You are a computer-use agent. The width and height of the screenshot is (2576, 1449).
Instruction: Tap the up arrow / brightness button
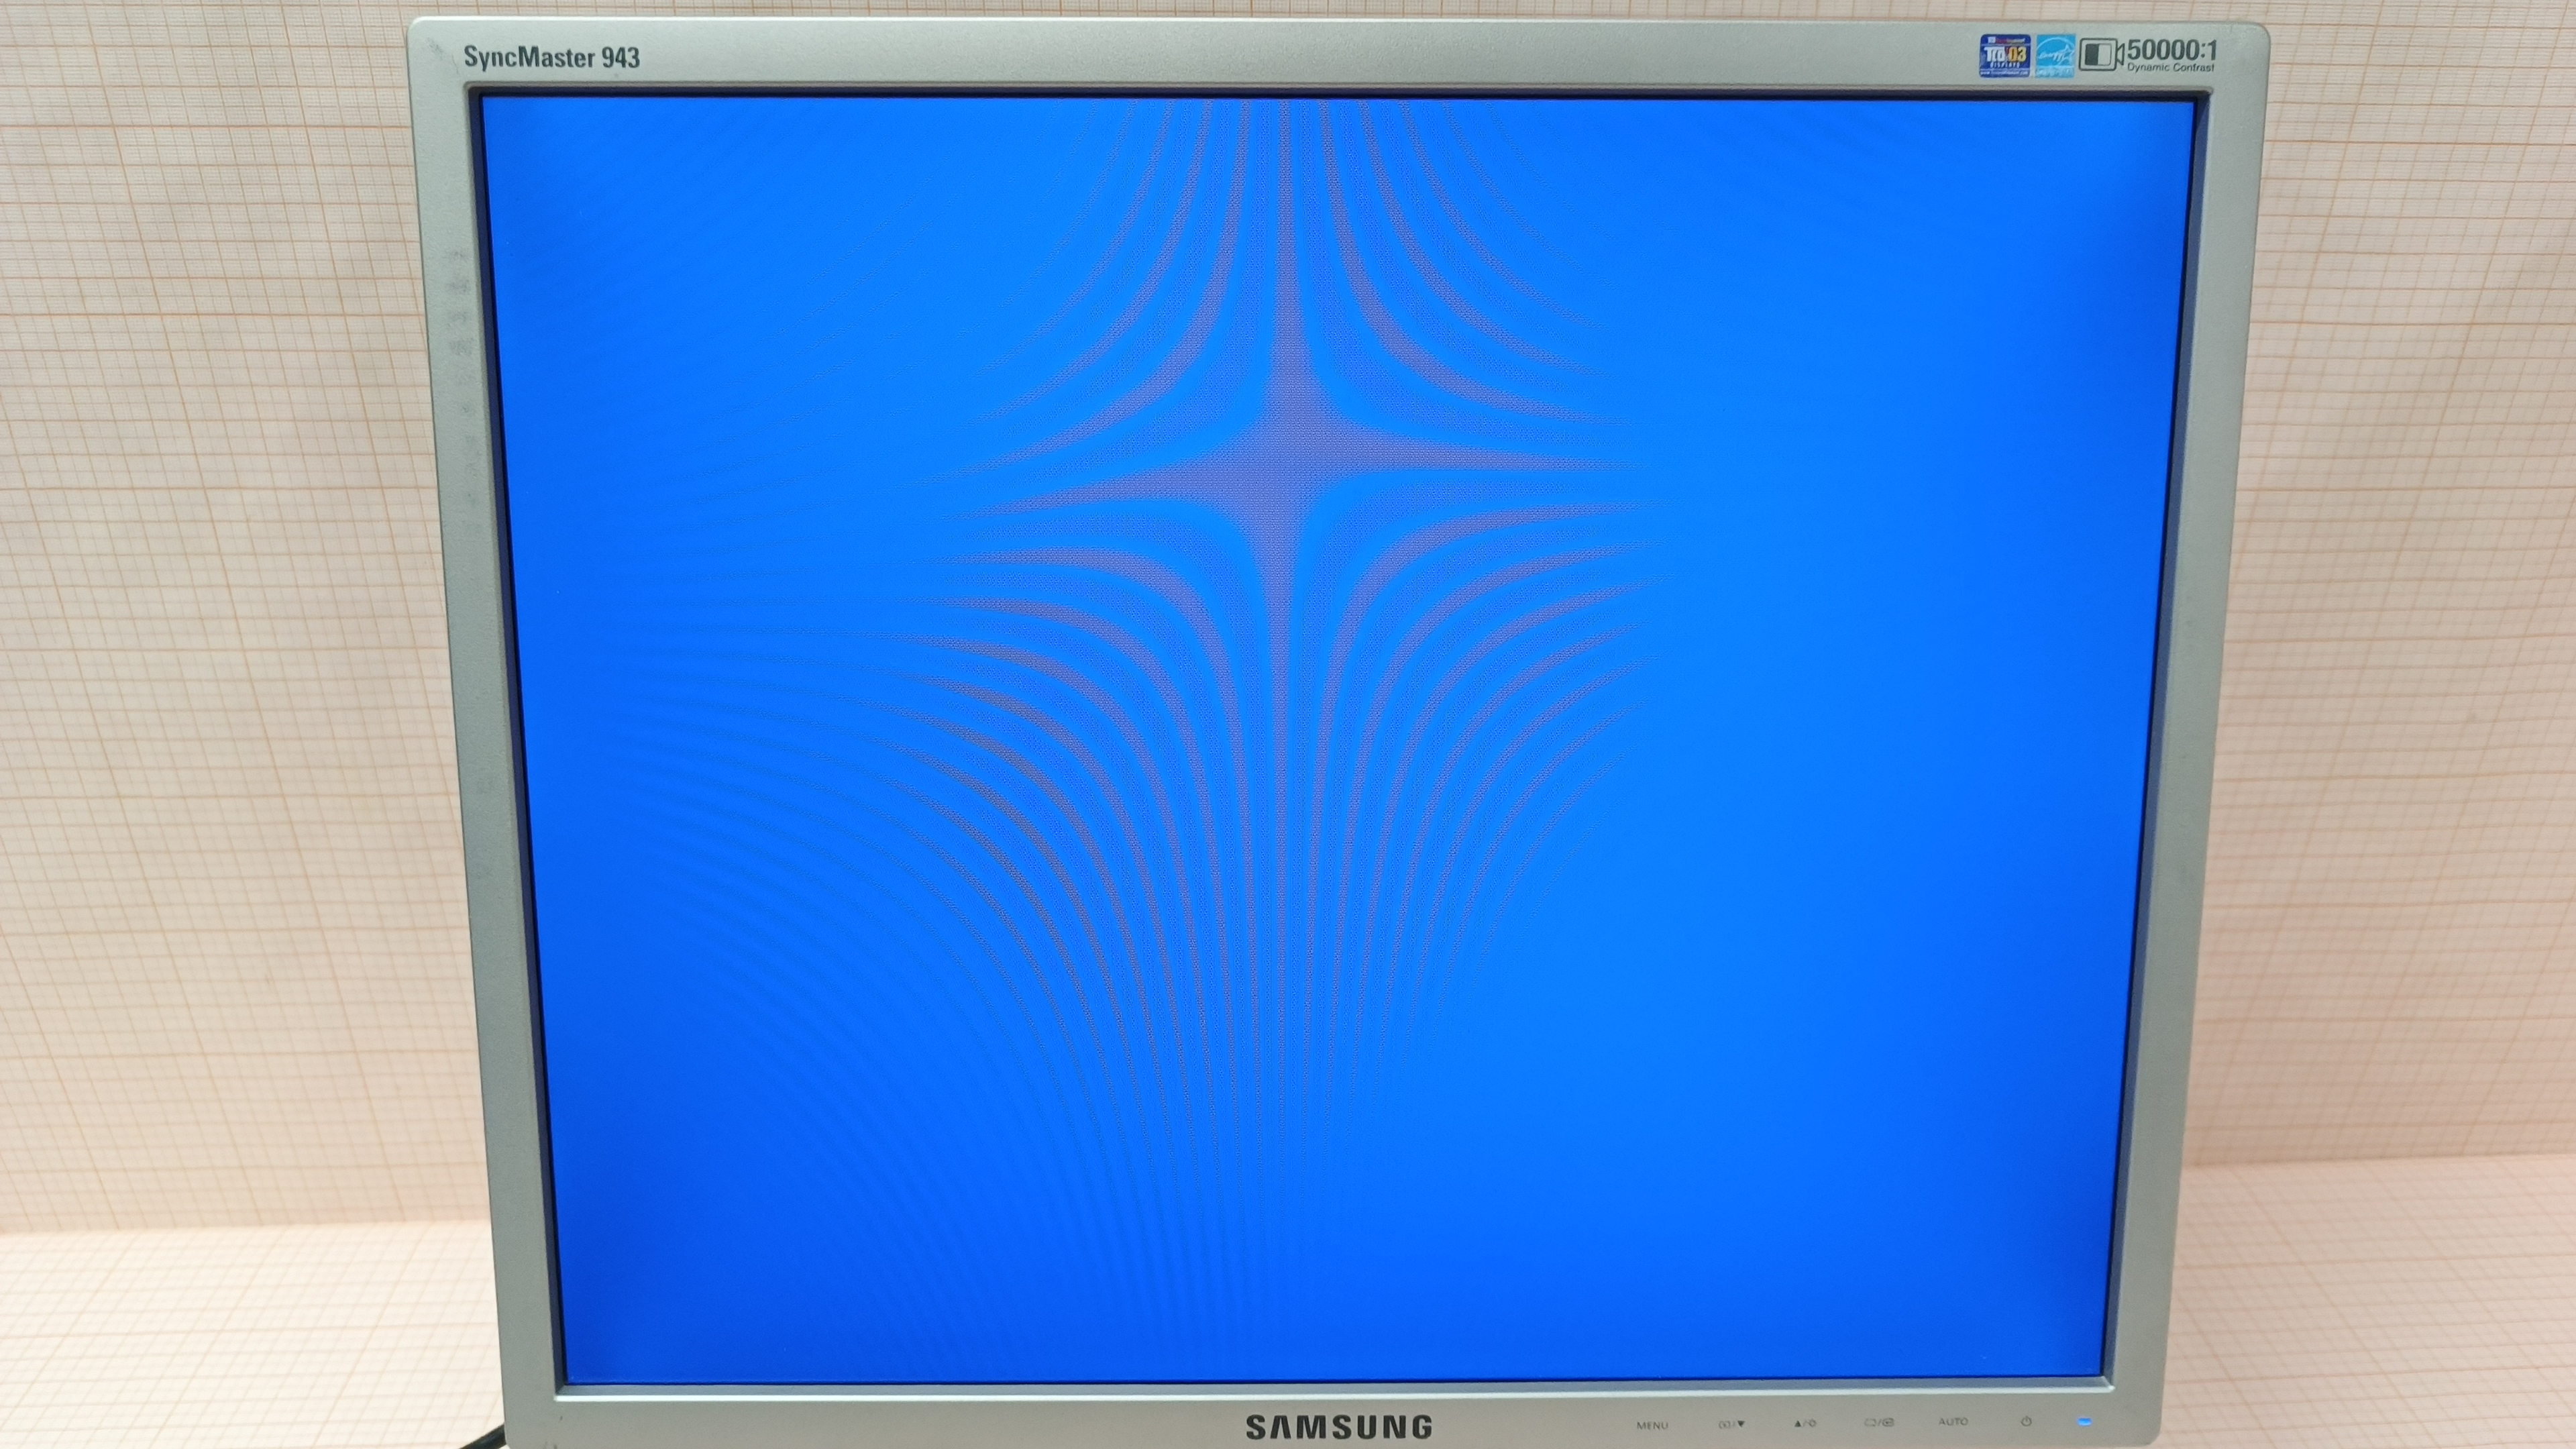pyautogui.click(x=1805, y=1424)
